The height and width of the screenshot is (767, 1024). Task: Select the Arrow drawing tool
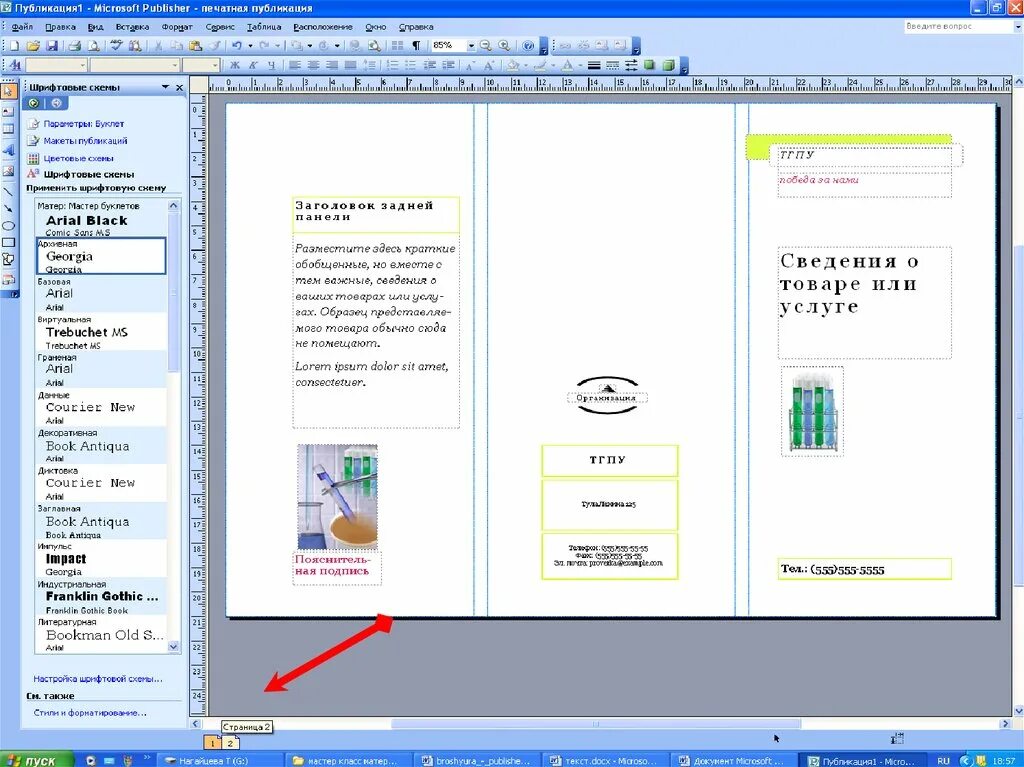click(x=8, y=208)
